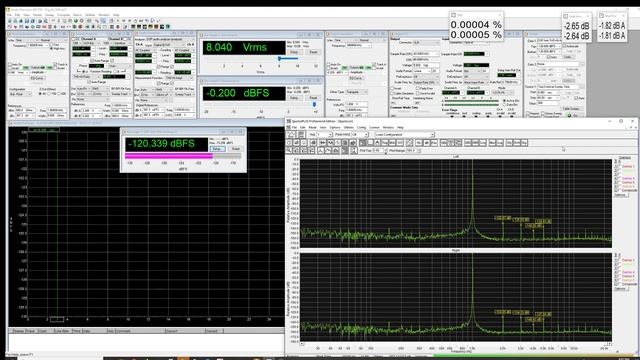This screenshot has height=360, width=640.
Task: Open Panels menu in AP2700 window
Action: [x=37, y=15]
